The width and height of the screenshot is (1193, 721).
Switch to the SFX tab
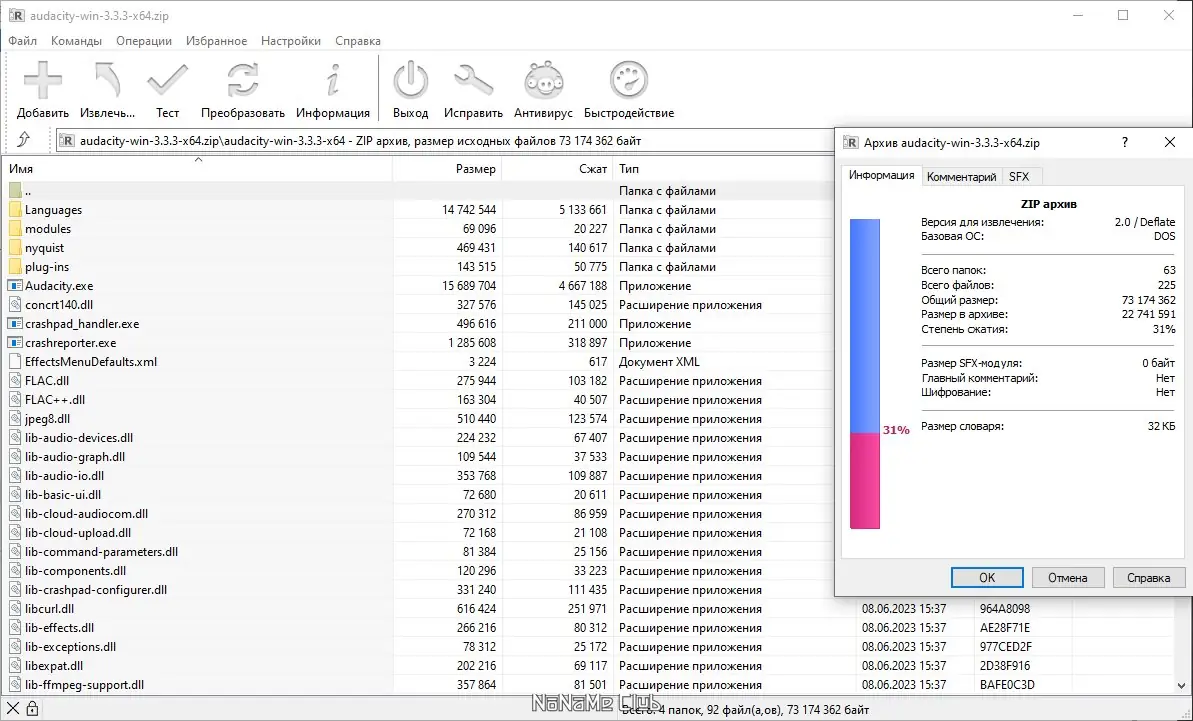pyautogui.click(x=1019, y=176)
